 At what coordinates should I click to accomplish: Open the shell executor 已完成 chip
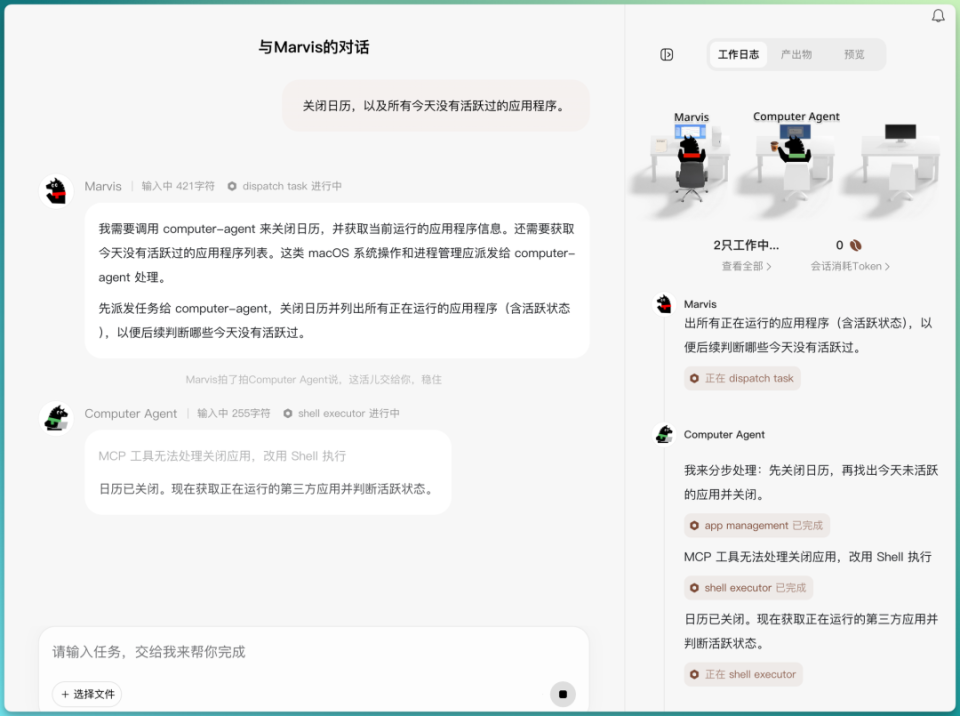(748, 588)
